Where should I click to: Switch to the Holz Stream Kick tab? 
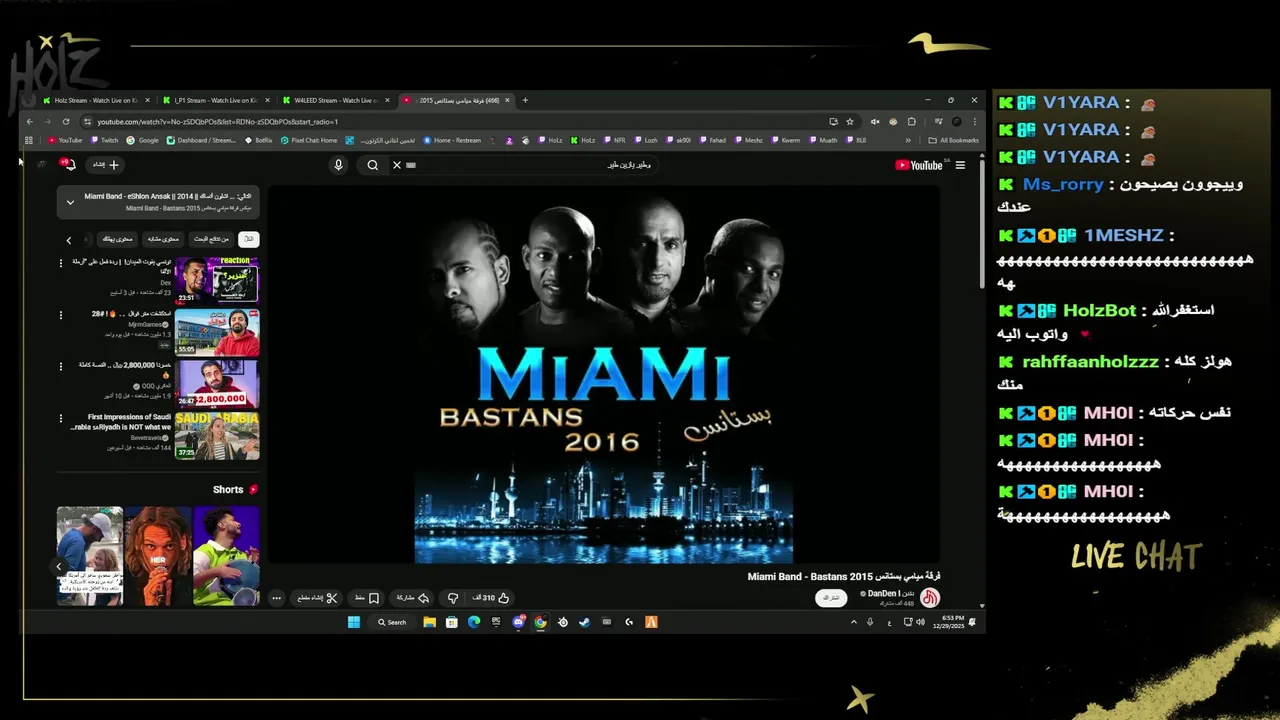click(x=97, y=100)
